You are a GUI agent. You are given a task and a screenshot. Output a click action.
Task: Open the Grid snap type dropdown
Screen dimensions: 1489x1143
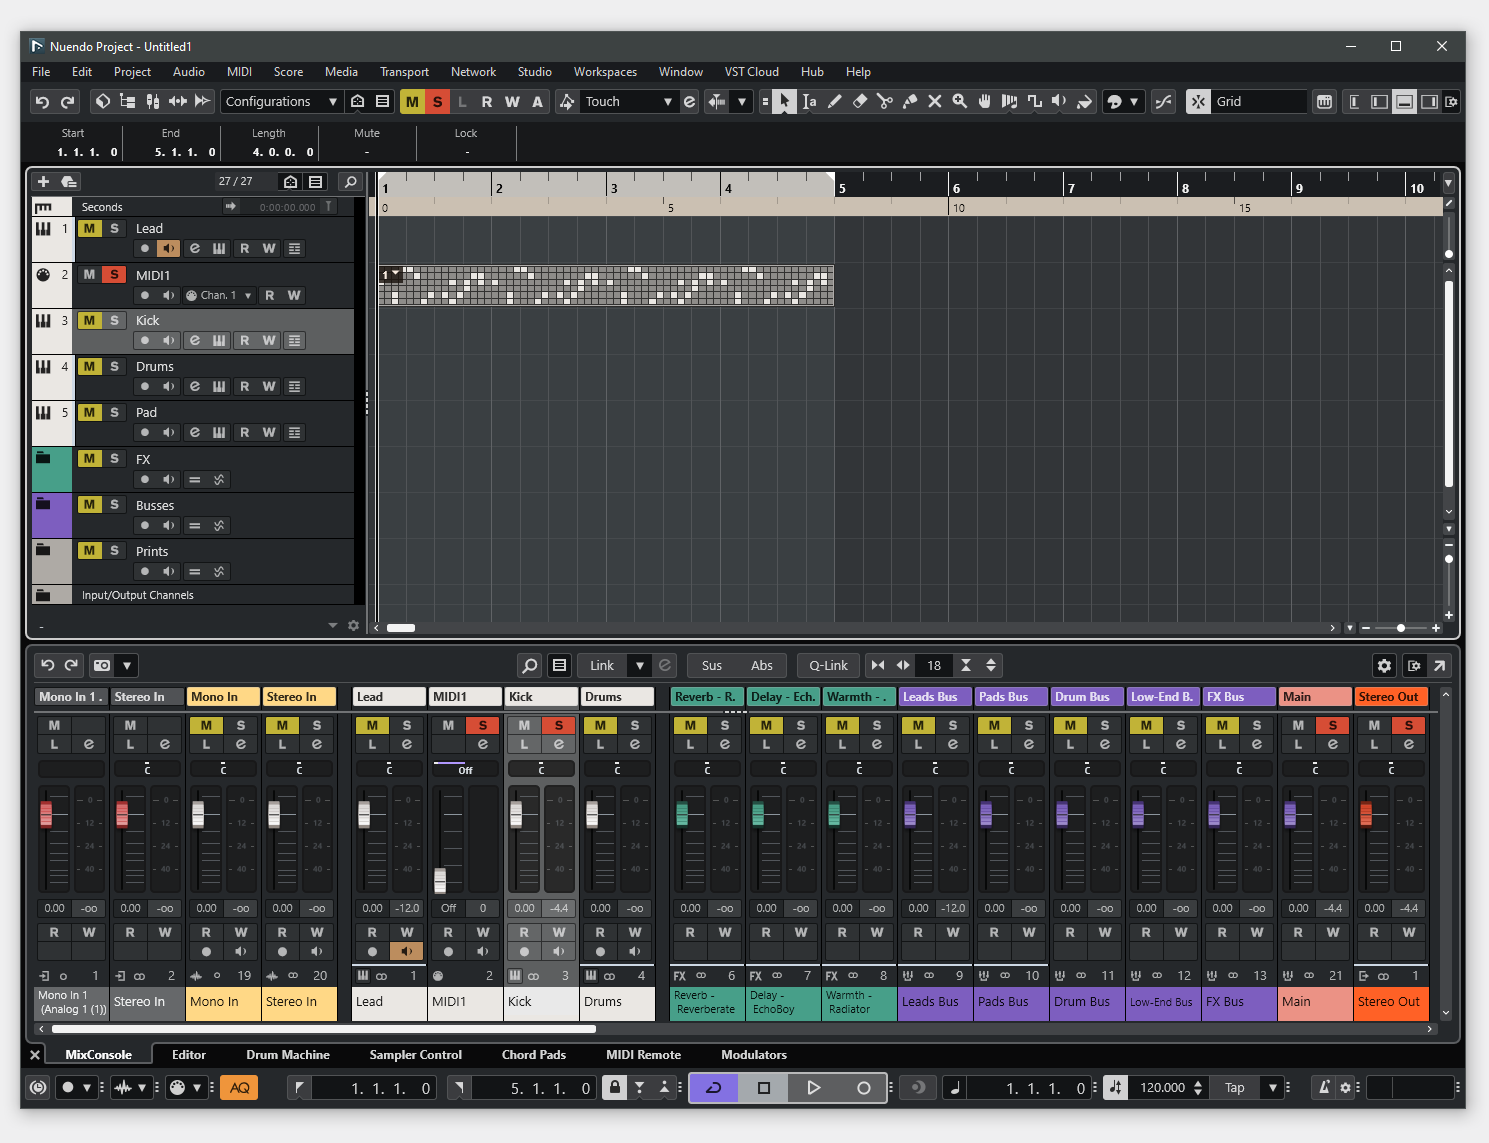click(x=1260, y=101)
